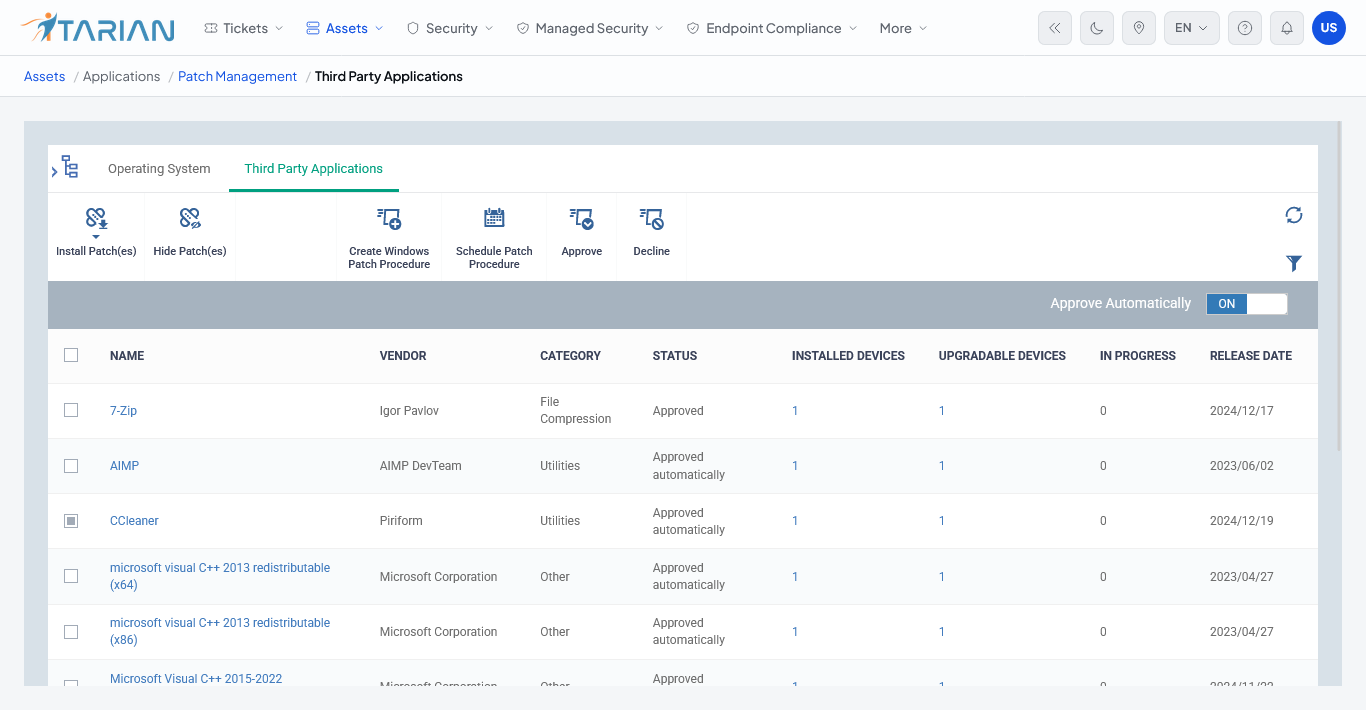The image size is (1366, 710).
Task: Click the Approve patch icon
Action: click(x=582, y=219)
